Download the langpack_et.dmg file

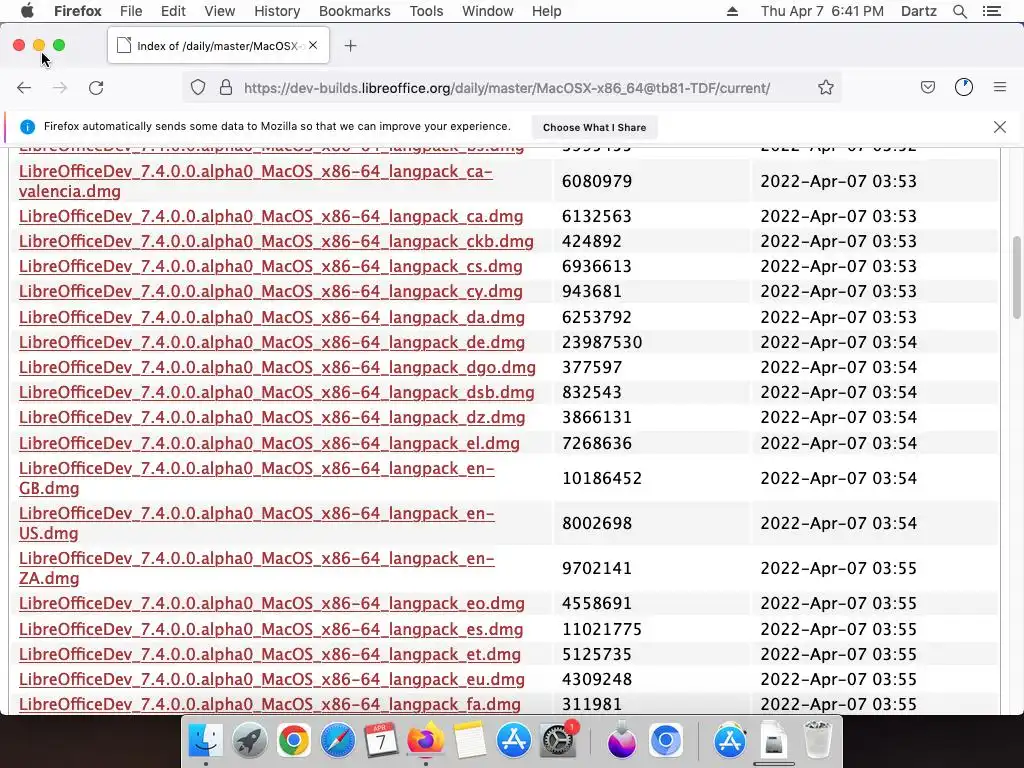tap(270, 654)
